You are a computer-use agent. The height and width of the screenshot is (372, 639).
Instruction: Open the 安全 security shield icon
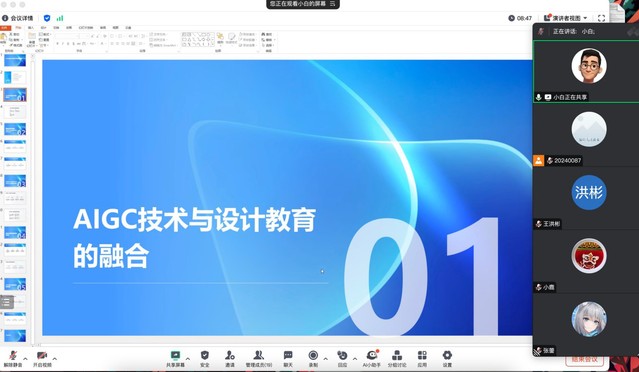click(205, 359)
